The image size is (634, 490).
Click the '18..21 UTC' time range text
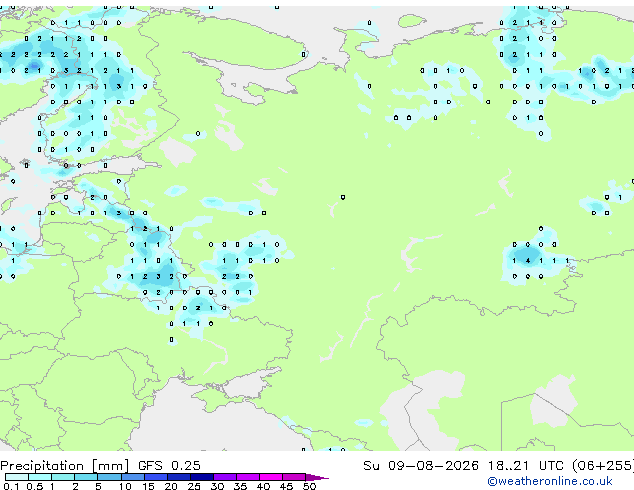pos(525,466)
